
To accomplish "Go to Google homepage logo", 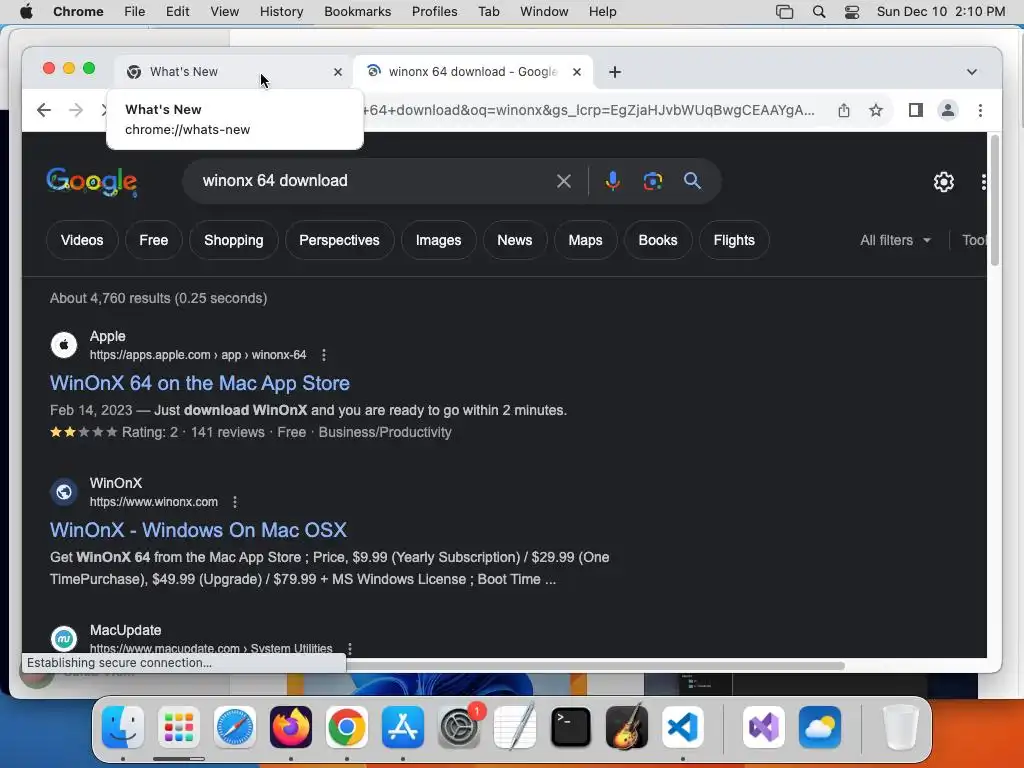I will (91, 182).
